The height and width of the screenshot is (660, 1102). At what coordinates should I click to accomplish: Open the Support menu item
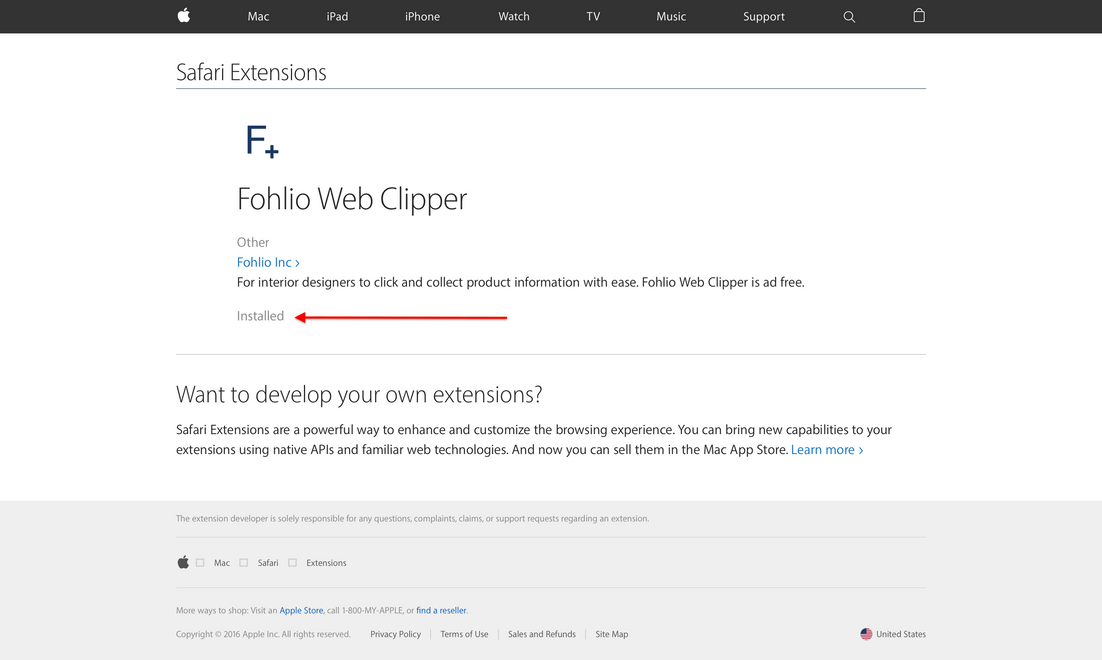point(764,16)
